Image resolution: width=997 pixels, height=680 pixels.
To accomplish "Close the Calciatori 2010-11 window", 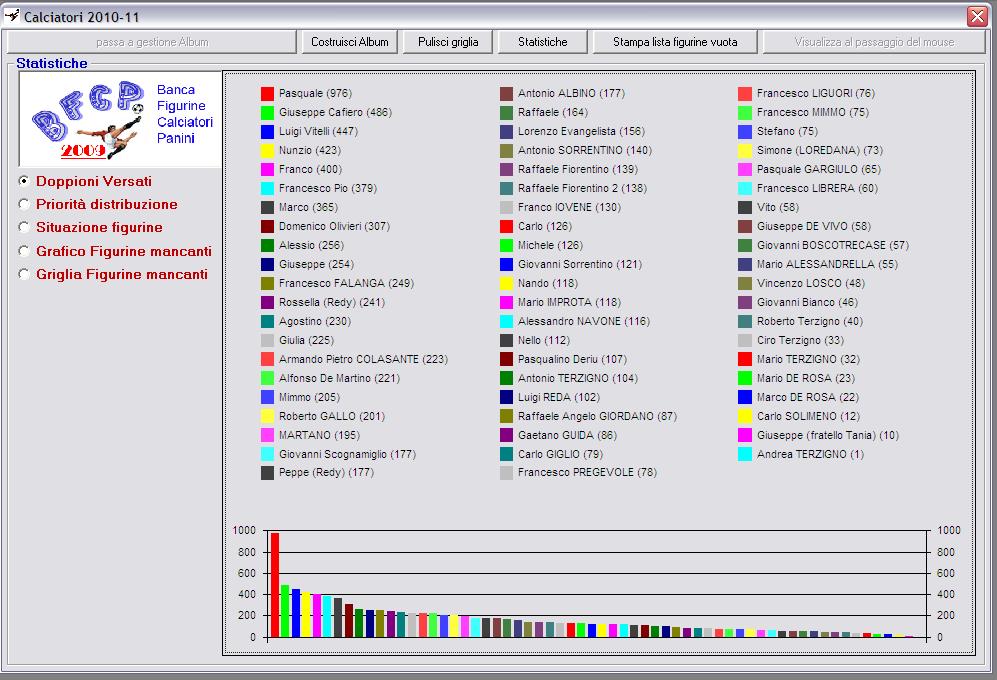I will [977, 16].
